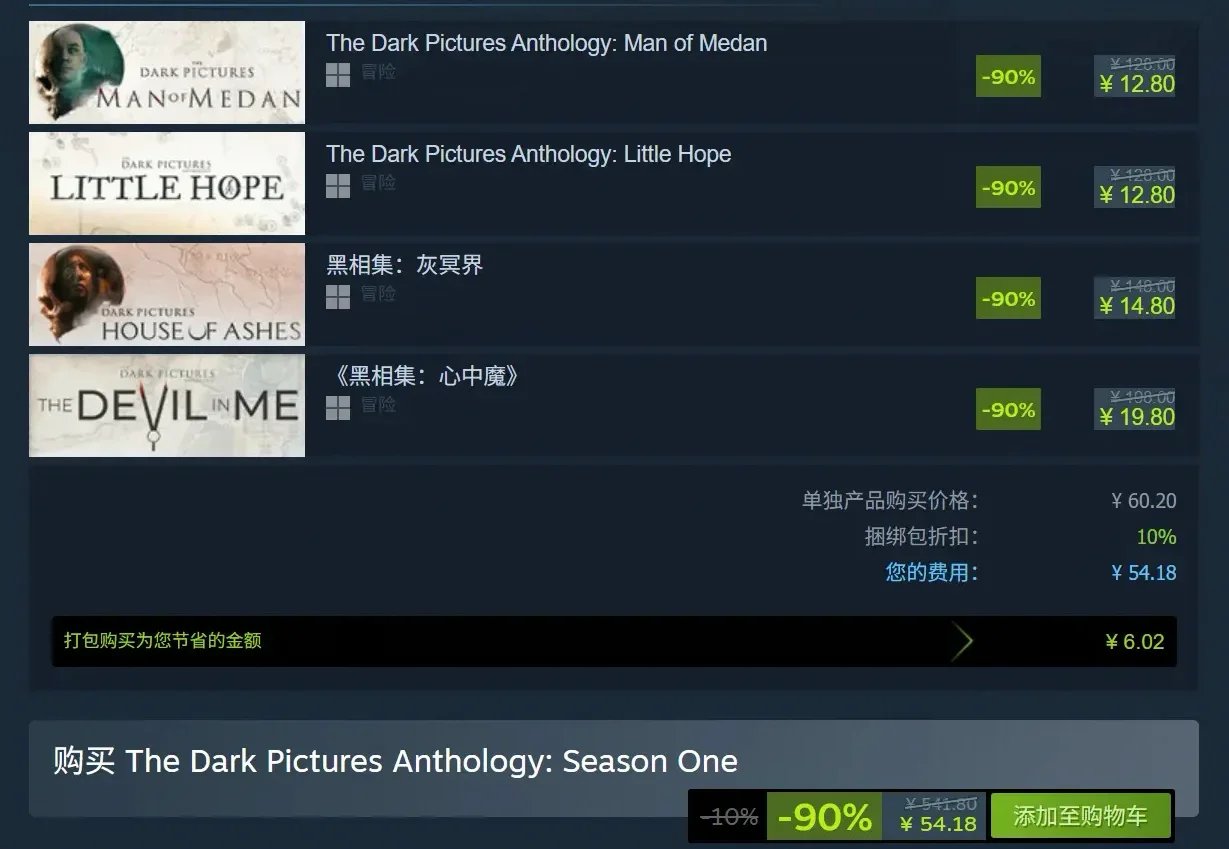The height and width of the screenshot is (849, 1229).
Task: Open the Little Hope game thumbnail
Action: click(167, 183)
